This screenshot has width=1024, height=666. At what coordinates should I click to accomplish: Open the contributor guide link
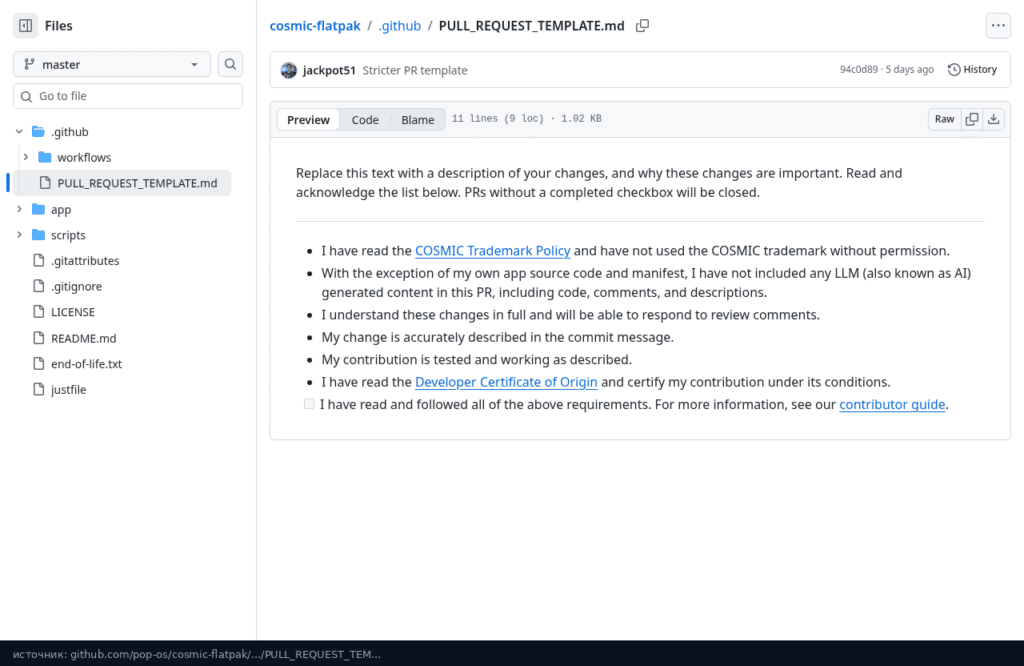pyautogui.click(x=892, y=404)
